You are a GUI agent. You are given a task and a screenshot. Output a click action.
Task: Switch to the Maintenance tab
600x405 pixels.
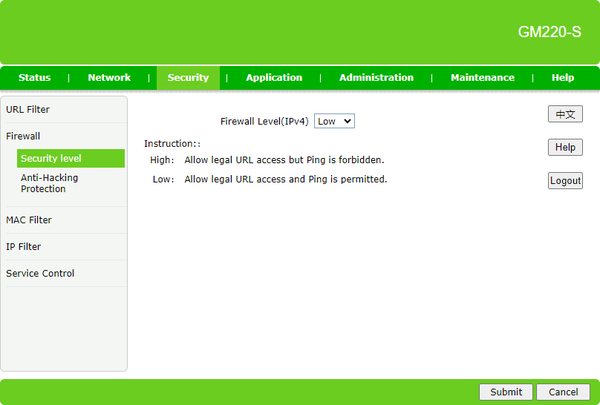[x=482, y=78]
